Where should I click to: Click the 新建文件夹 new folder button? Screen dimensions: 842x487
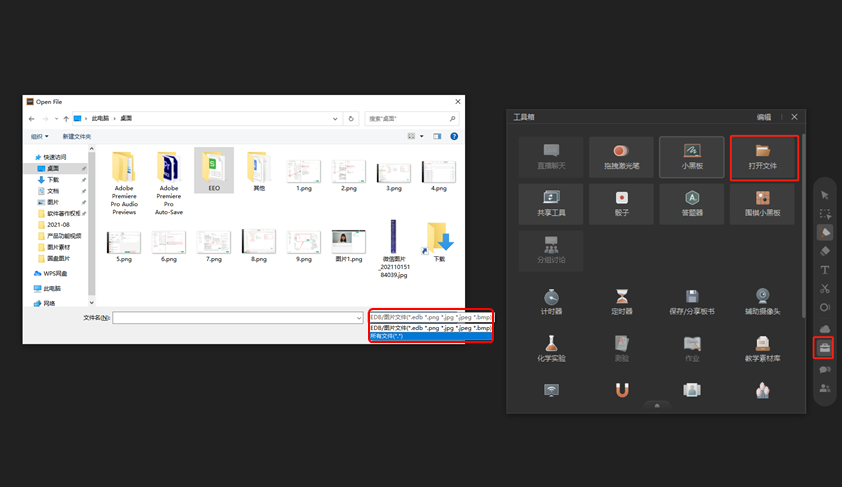coord(77,136)
